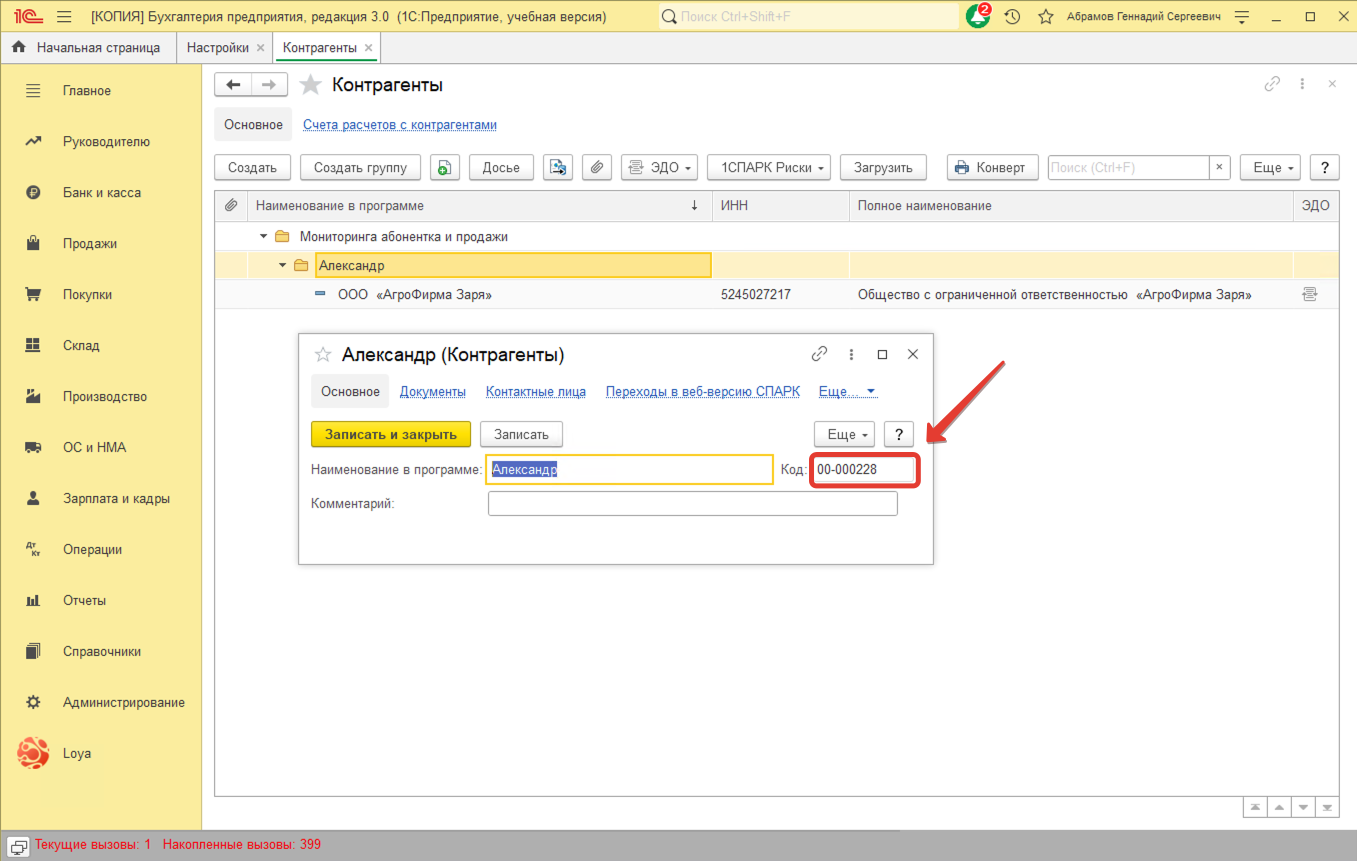Open Продажи section
This screenshot has height=861, width=1357.
click(x=90, y=244)
